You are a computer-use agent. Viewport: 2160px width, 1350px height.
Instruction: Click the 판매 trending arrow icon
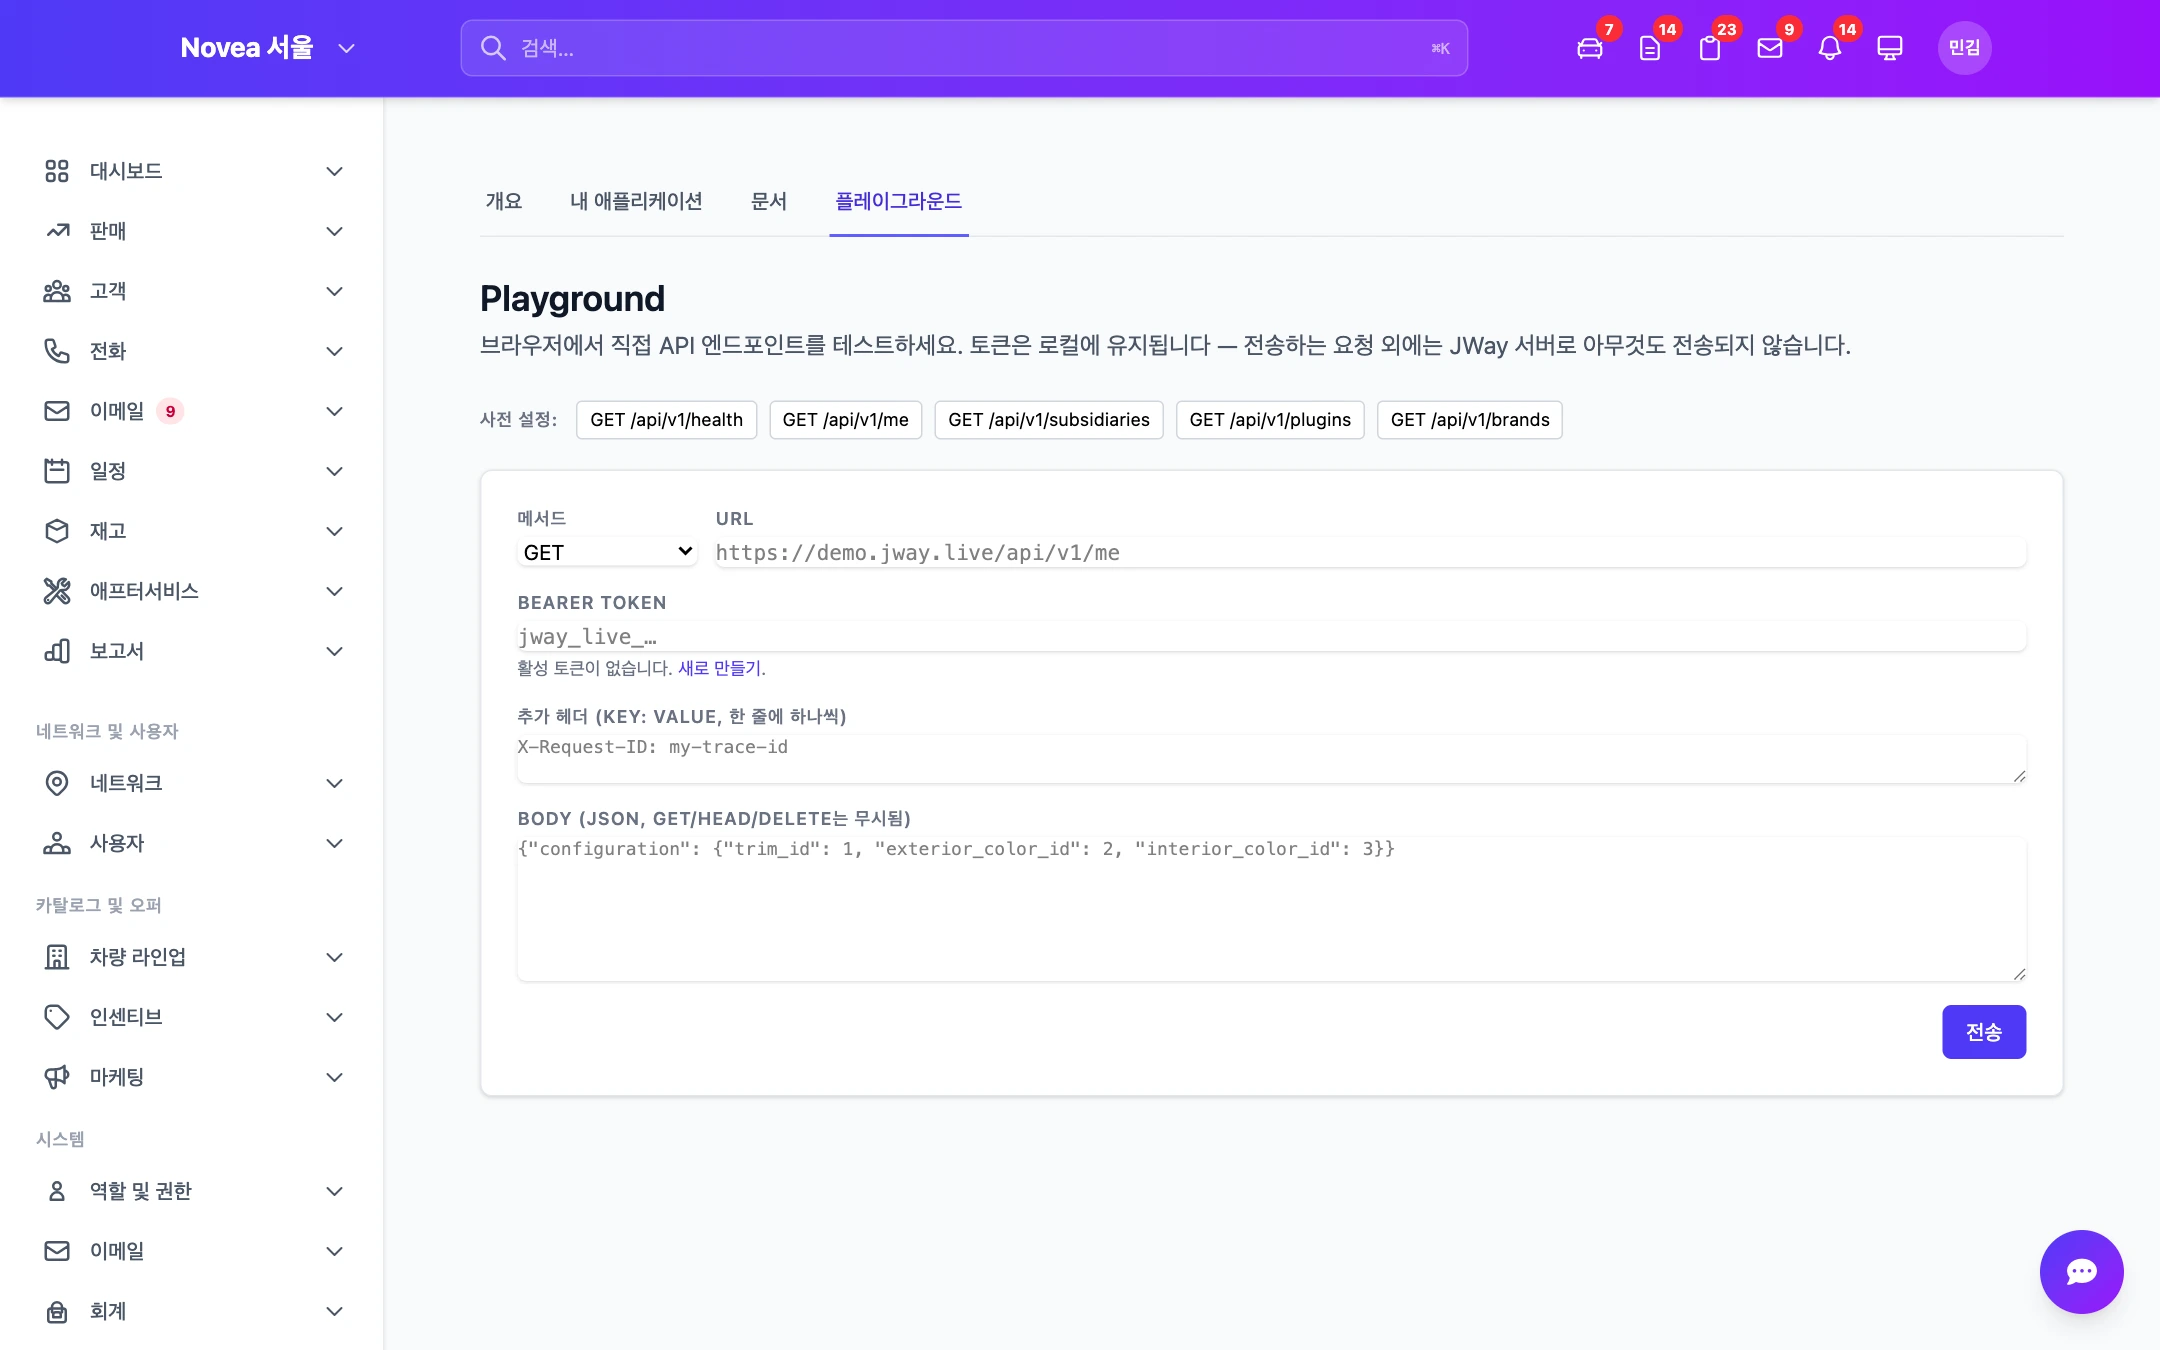(57, 231)
